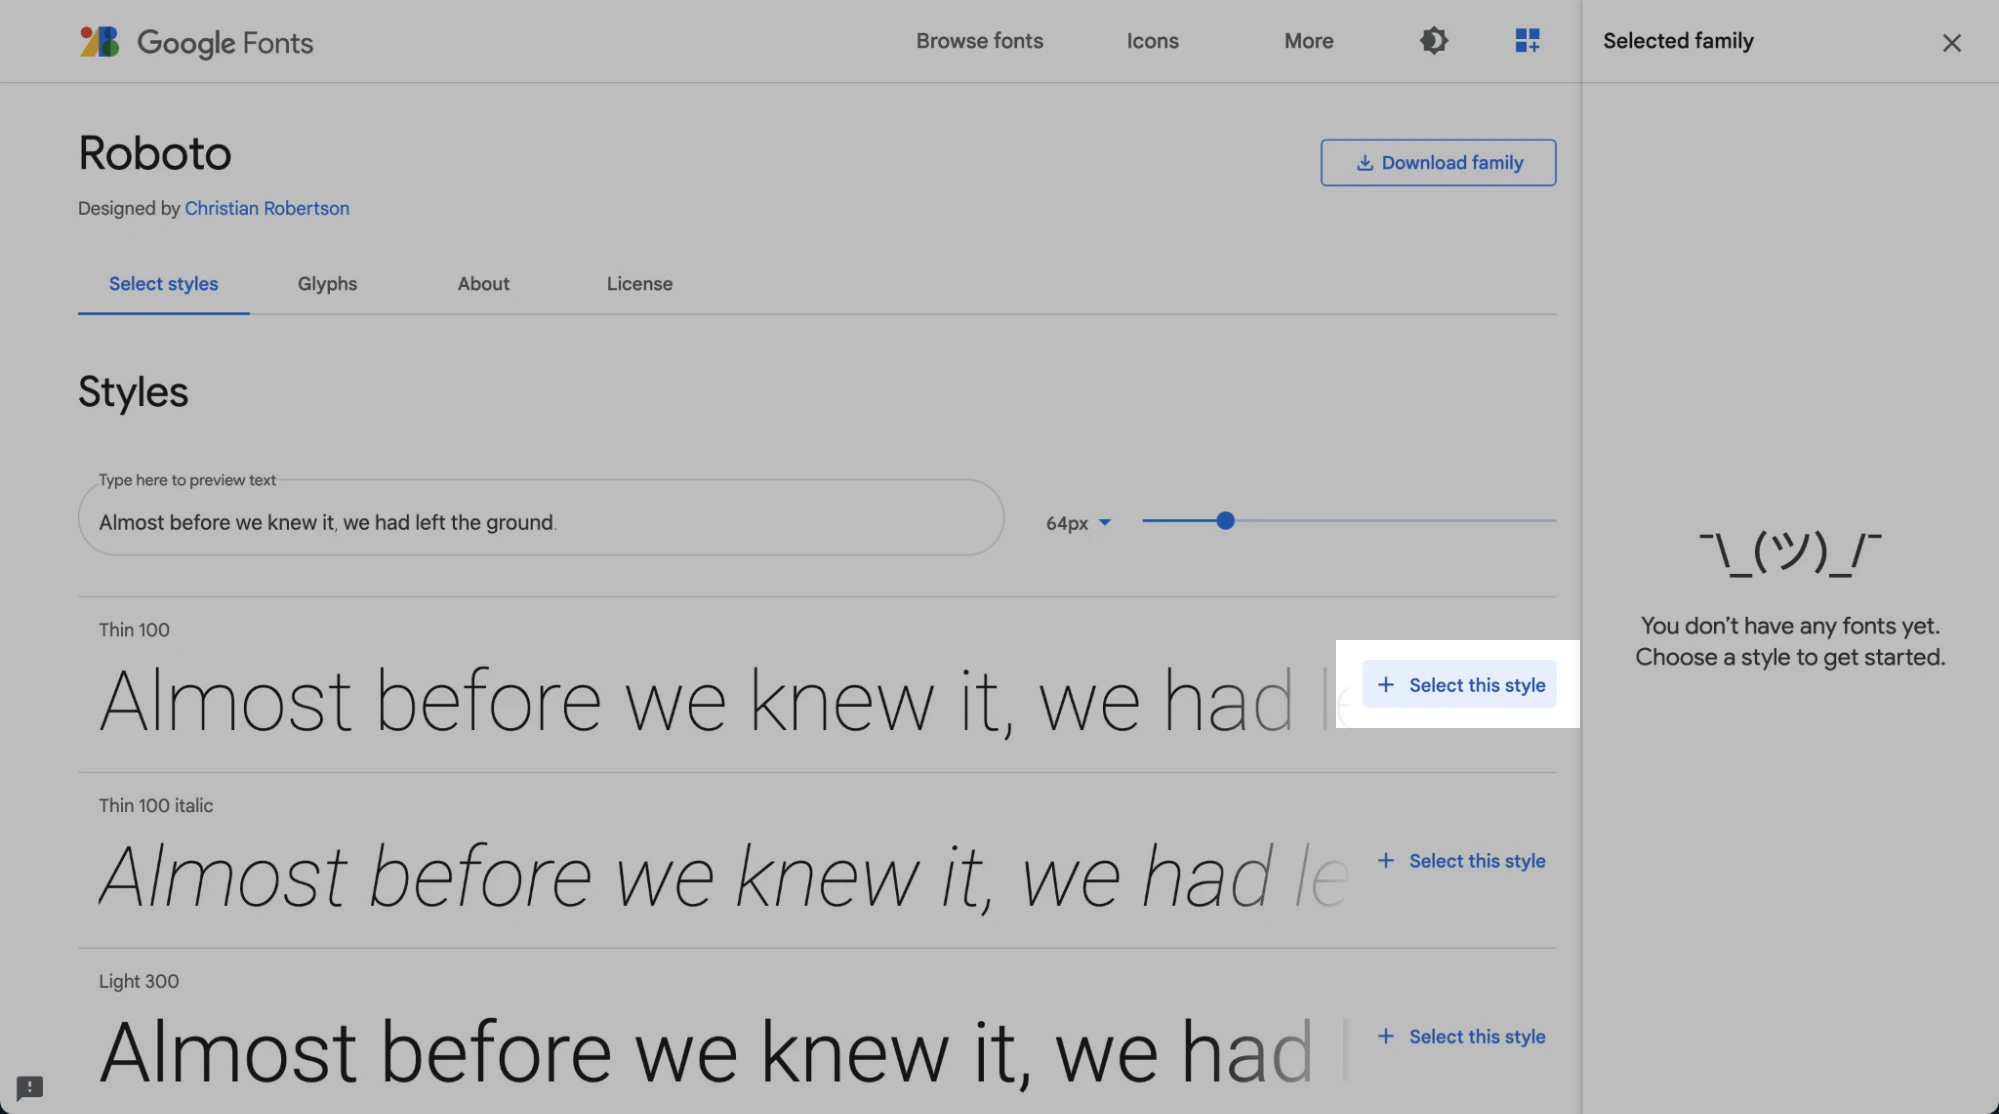Click the feedback icon in bottom corner
Image resolution: width=1999 pixels, height=1114 pixels.
pos(30,1087)
